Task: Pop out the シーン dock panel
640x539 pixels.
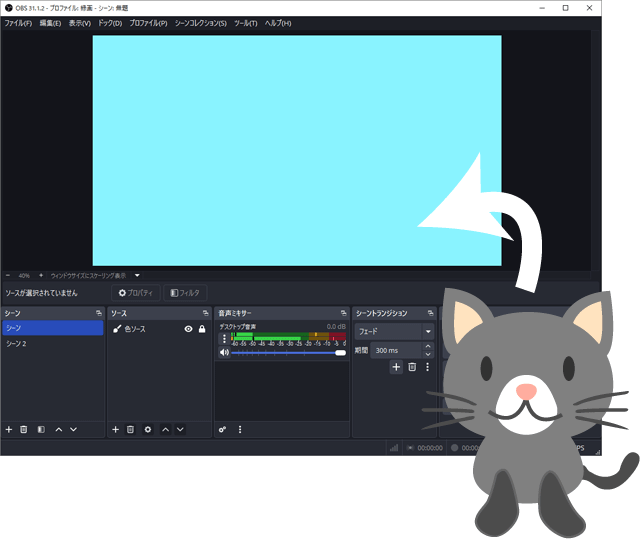Action: (99, 313)
